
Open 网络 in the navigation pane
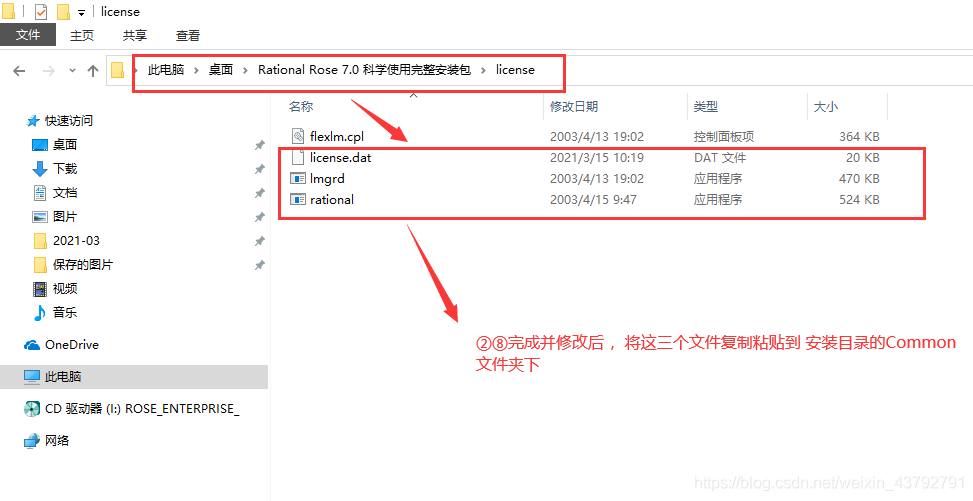(57, 441)
